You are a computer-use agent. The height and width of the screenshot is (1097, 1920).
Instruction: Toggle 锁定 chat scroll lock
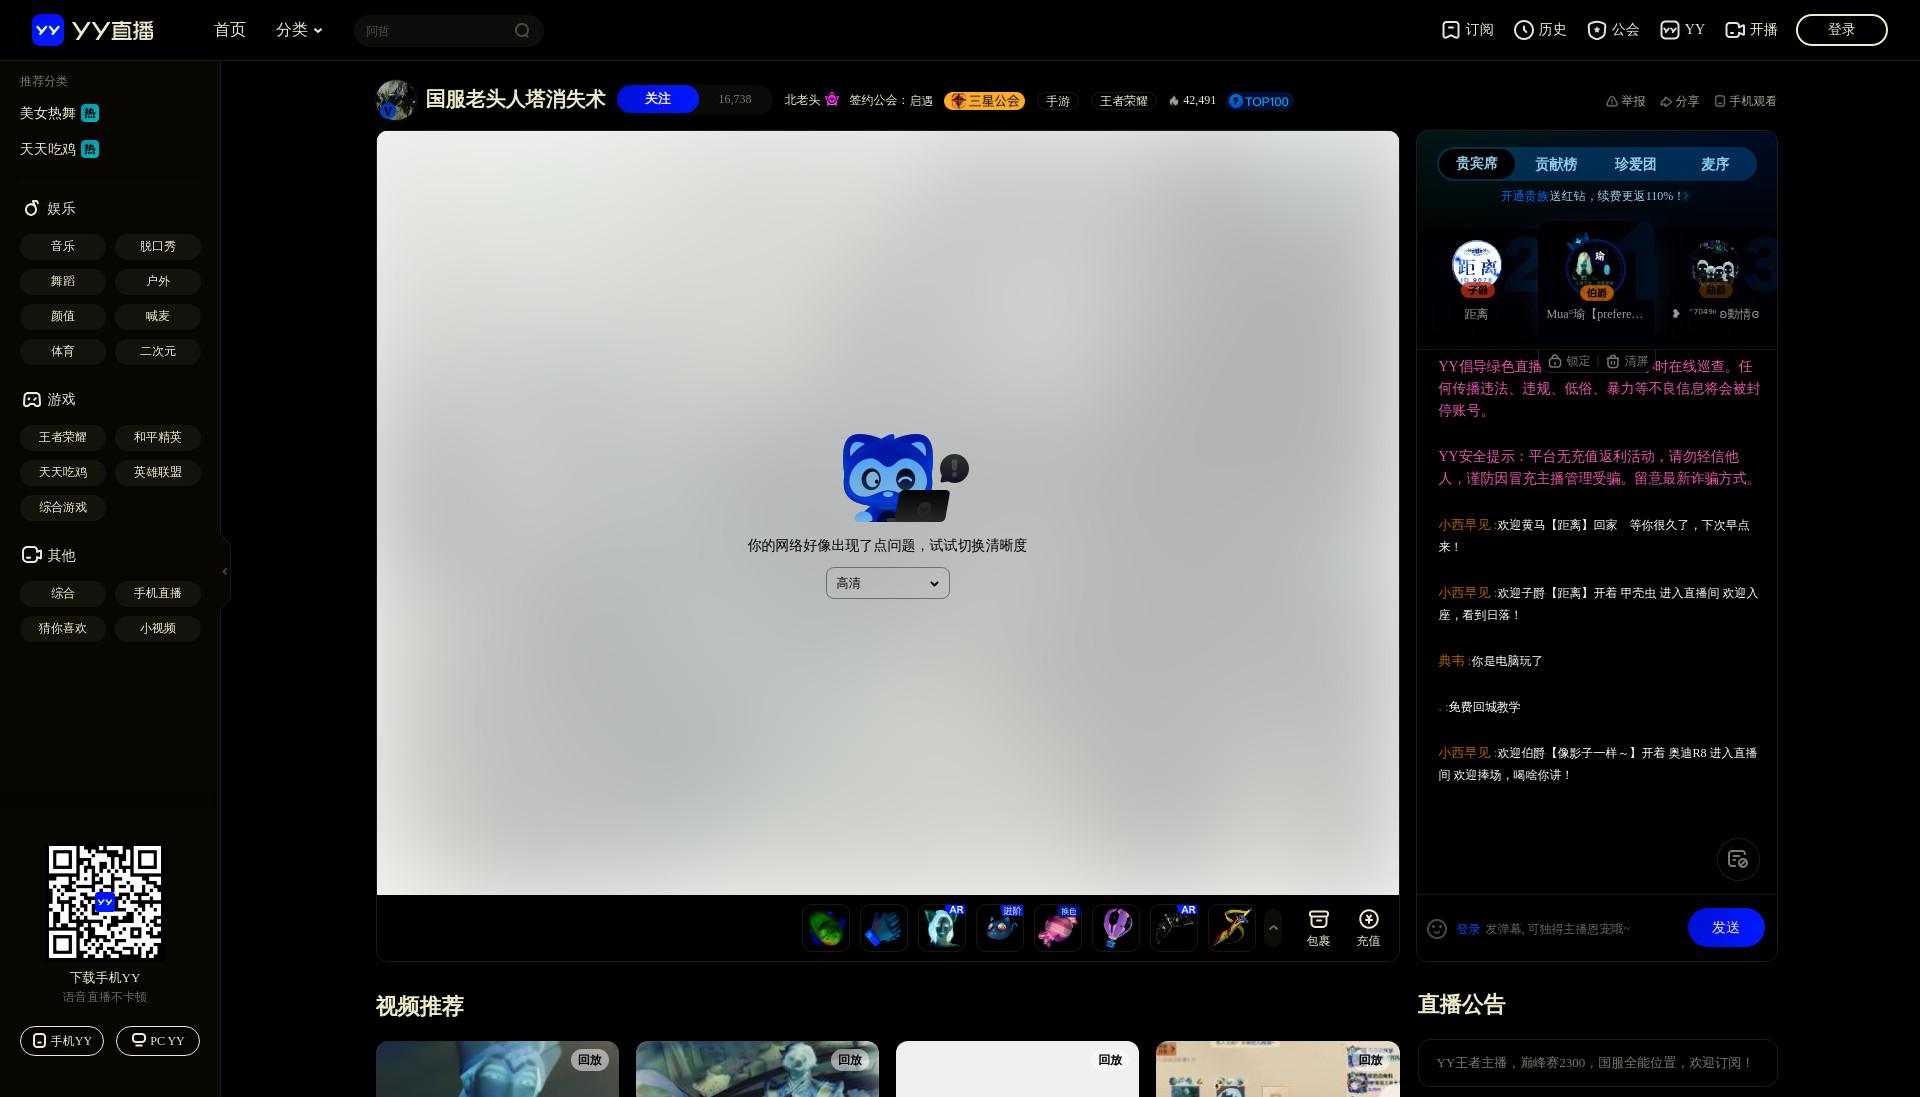coord(1569,361)
